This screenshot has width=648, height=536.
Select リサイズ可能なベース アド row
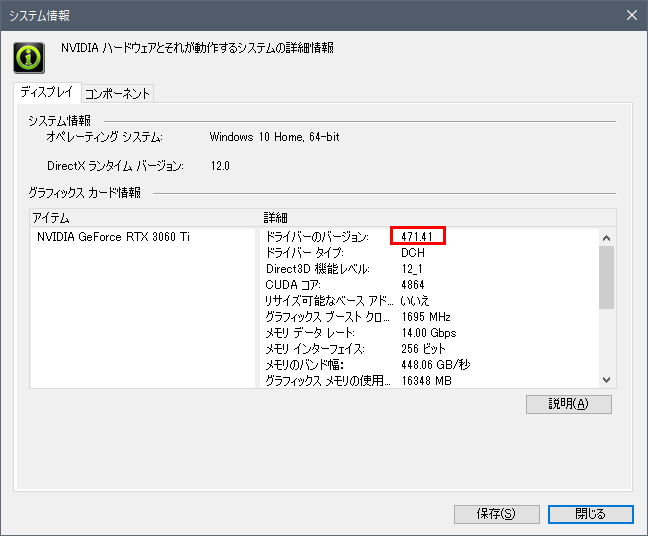click(430, 300)
